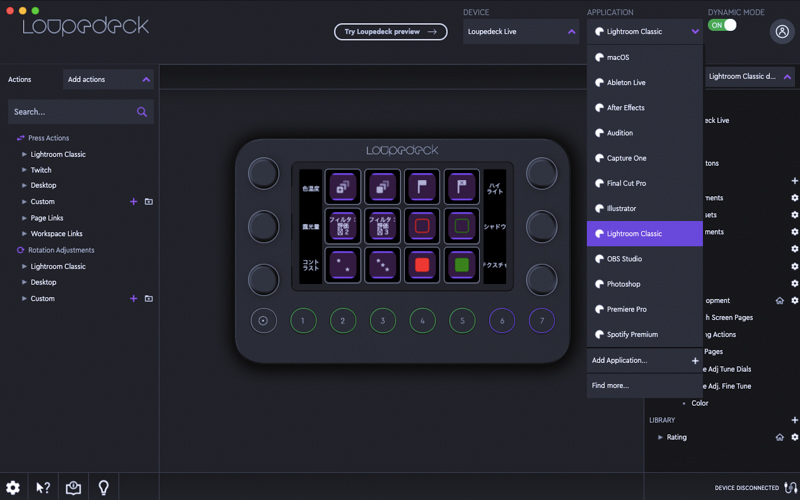The image size is (800, 500).
Task: Select the Rotation Adjustments heading
Action: coord(61,251)
